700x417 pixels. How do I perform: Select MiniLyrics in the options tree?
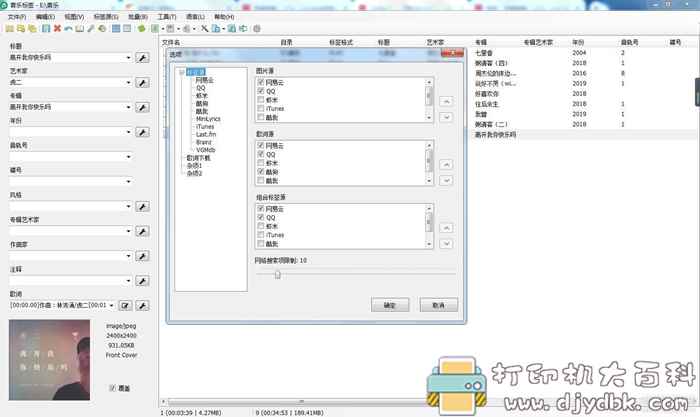[208, 119]
